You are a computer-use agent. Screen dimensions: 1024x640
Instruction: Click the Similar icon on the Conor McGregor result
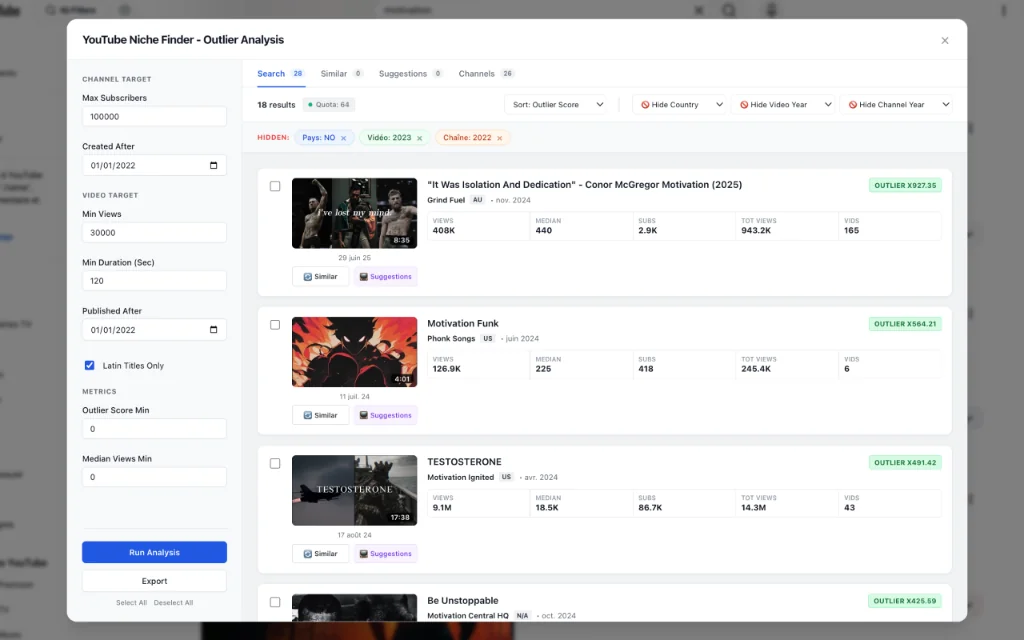click(x=306, y=276)
